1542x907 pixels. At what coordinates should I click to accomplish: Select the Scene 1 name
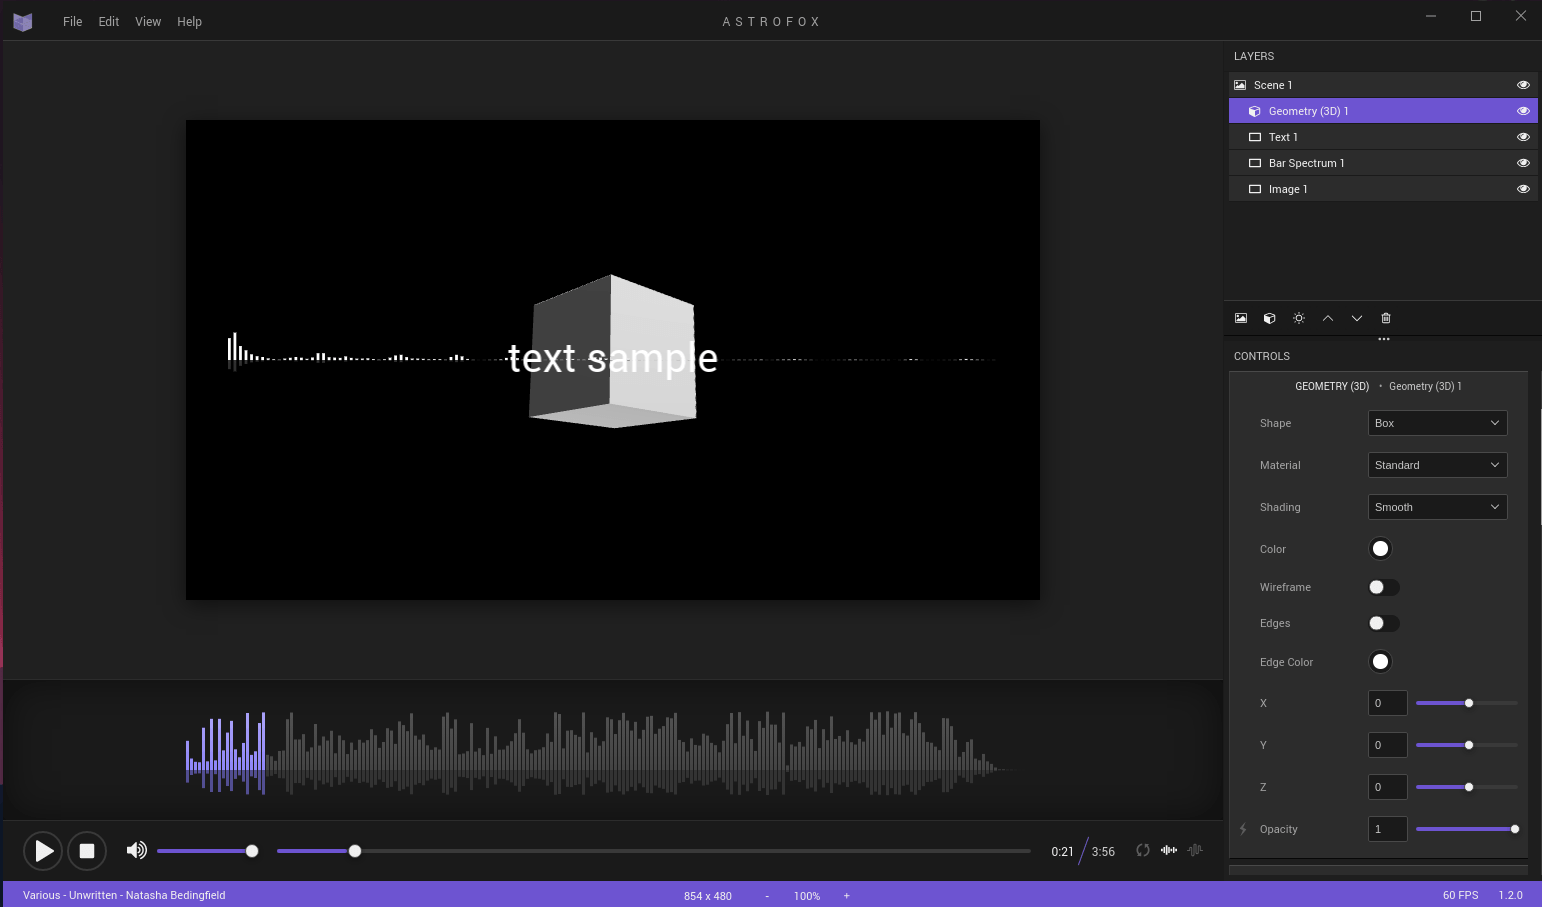coord(1273,85)
